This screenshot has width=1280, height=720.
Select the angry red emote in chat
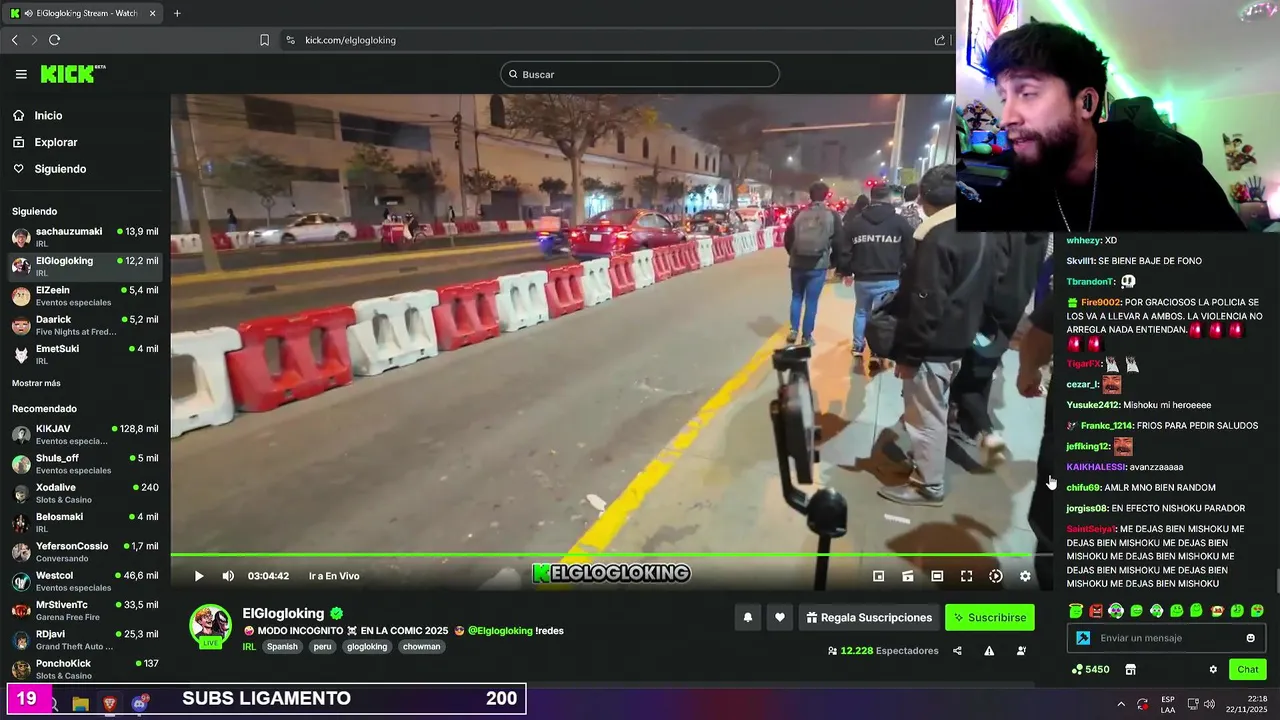click(x=1096, y=611)
